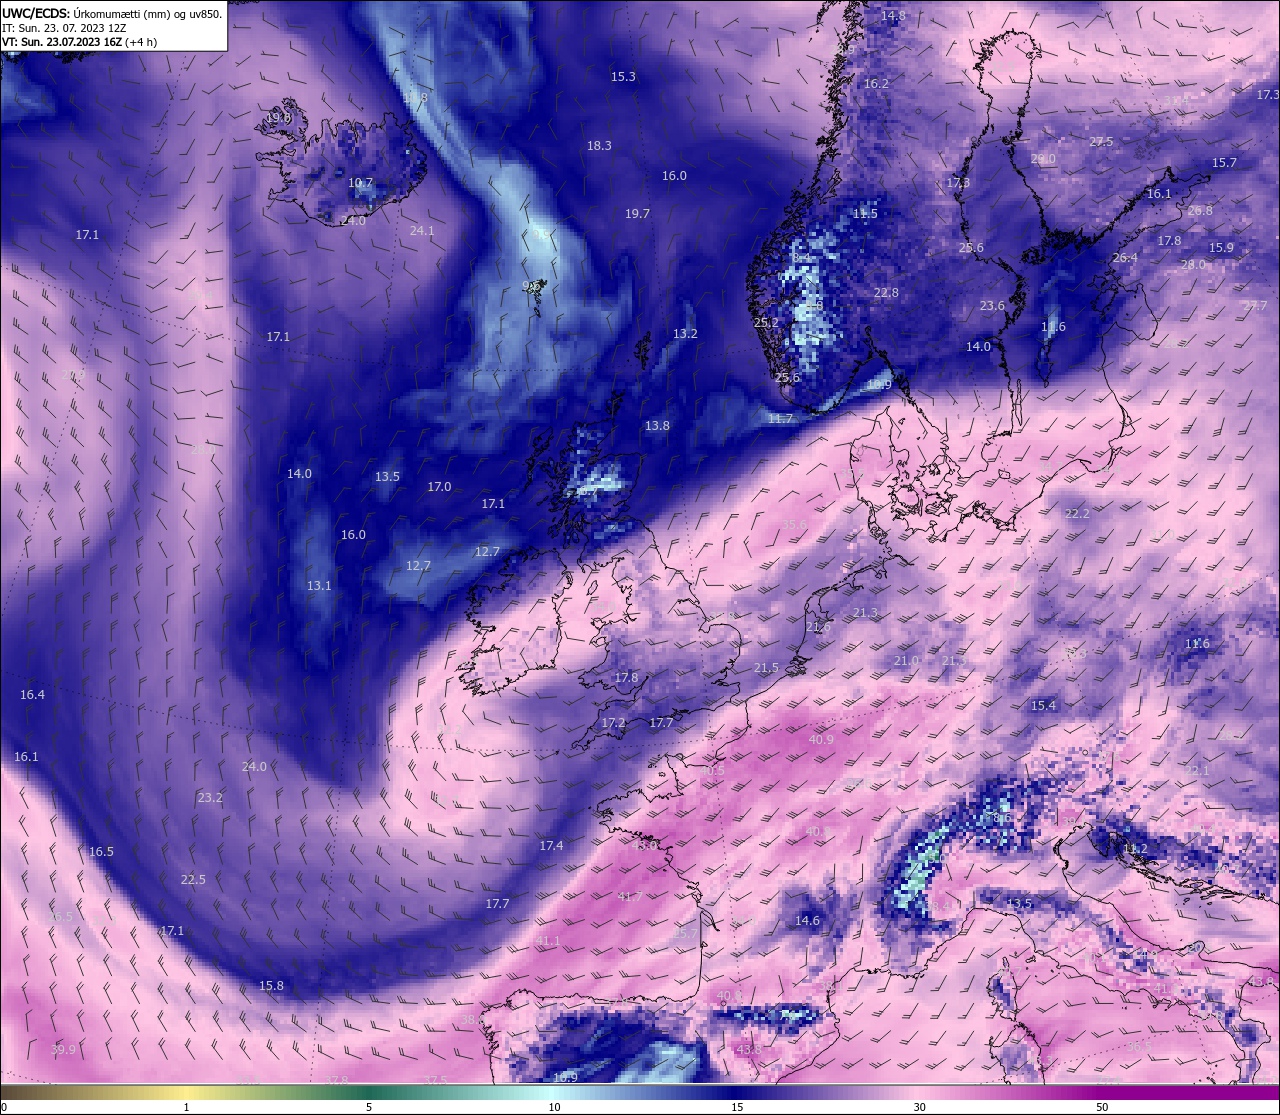Click the 15 label on the color scale
The image size is (1280, 1115).
click(737, 1107)
